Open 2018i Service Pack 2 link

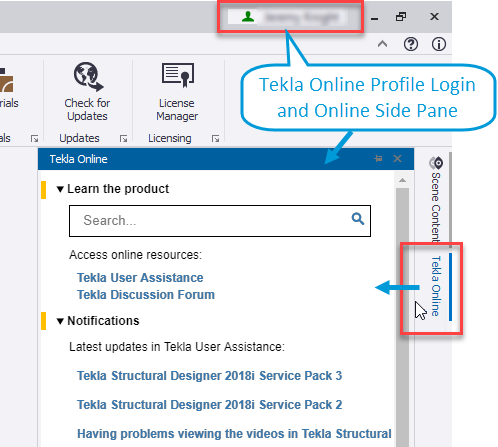(209, 405)
